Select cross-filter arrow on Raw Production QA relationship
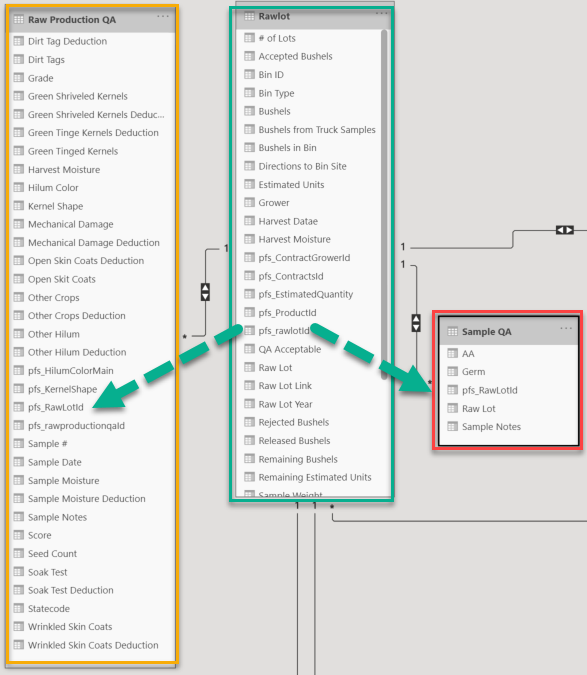587x675 pixels. coord(205,292)
